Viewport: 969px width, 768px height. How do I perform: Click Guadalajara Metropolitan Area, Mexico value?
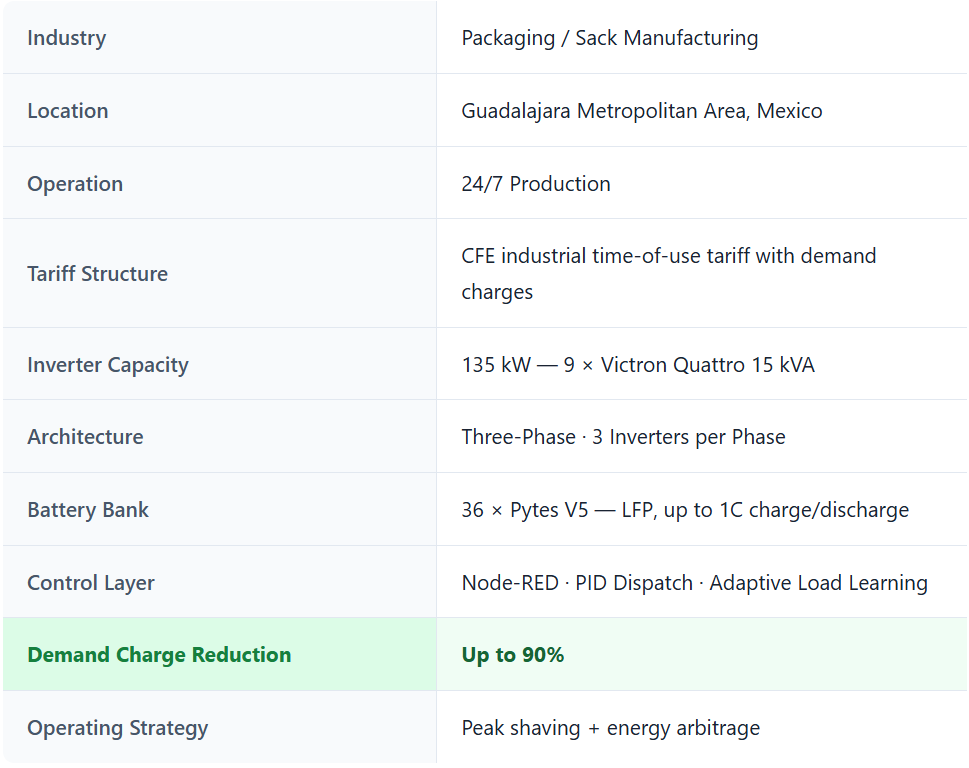(x=641, y=111)
